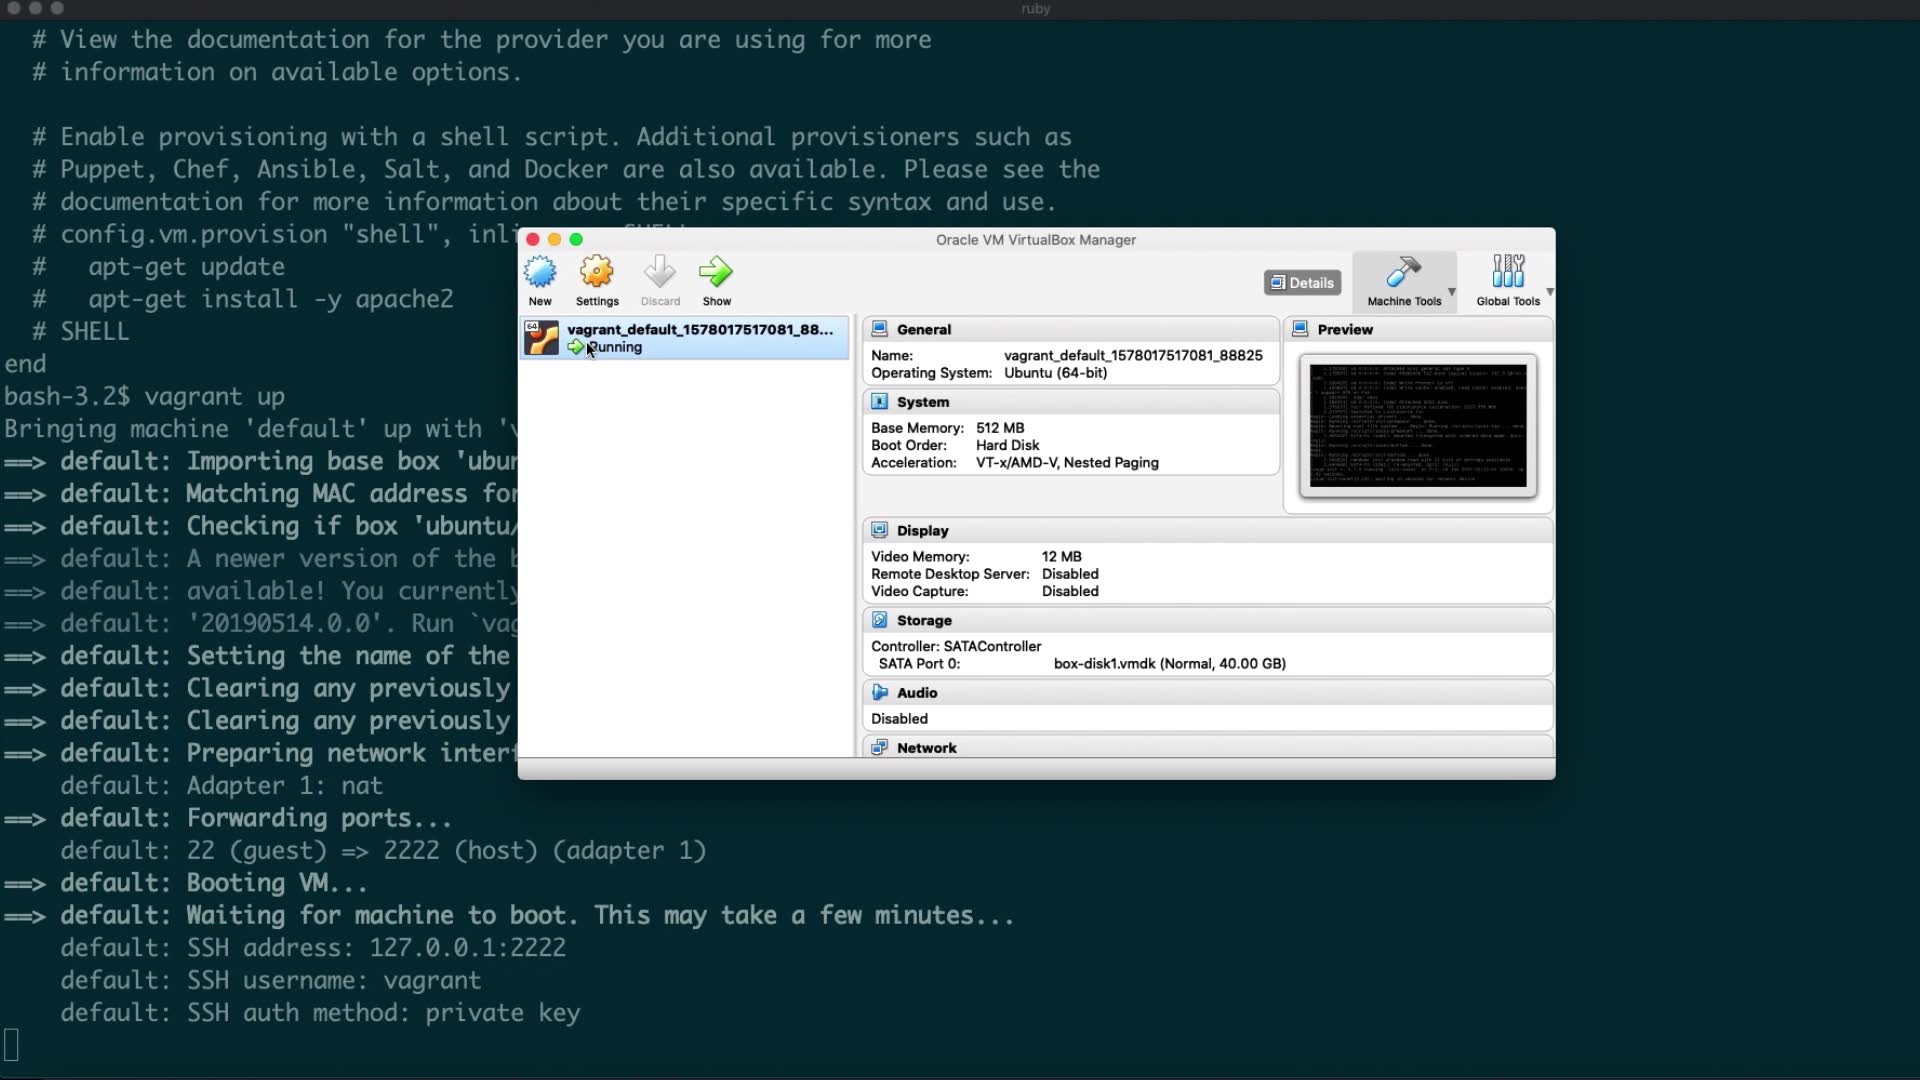Image resolution: width=1920 pixels, height=1080 pixels.
Task: Click the Network section adapter icon
Action: click(880, 747)
